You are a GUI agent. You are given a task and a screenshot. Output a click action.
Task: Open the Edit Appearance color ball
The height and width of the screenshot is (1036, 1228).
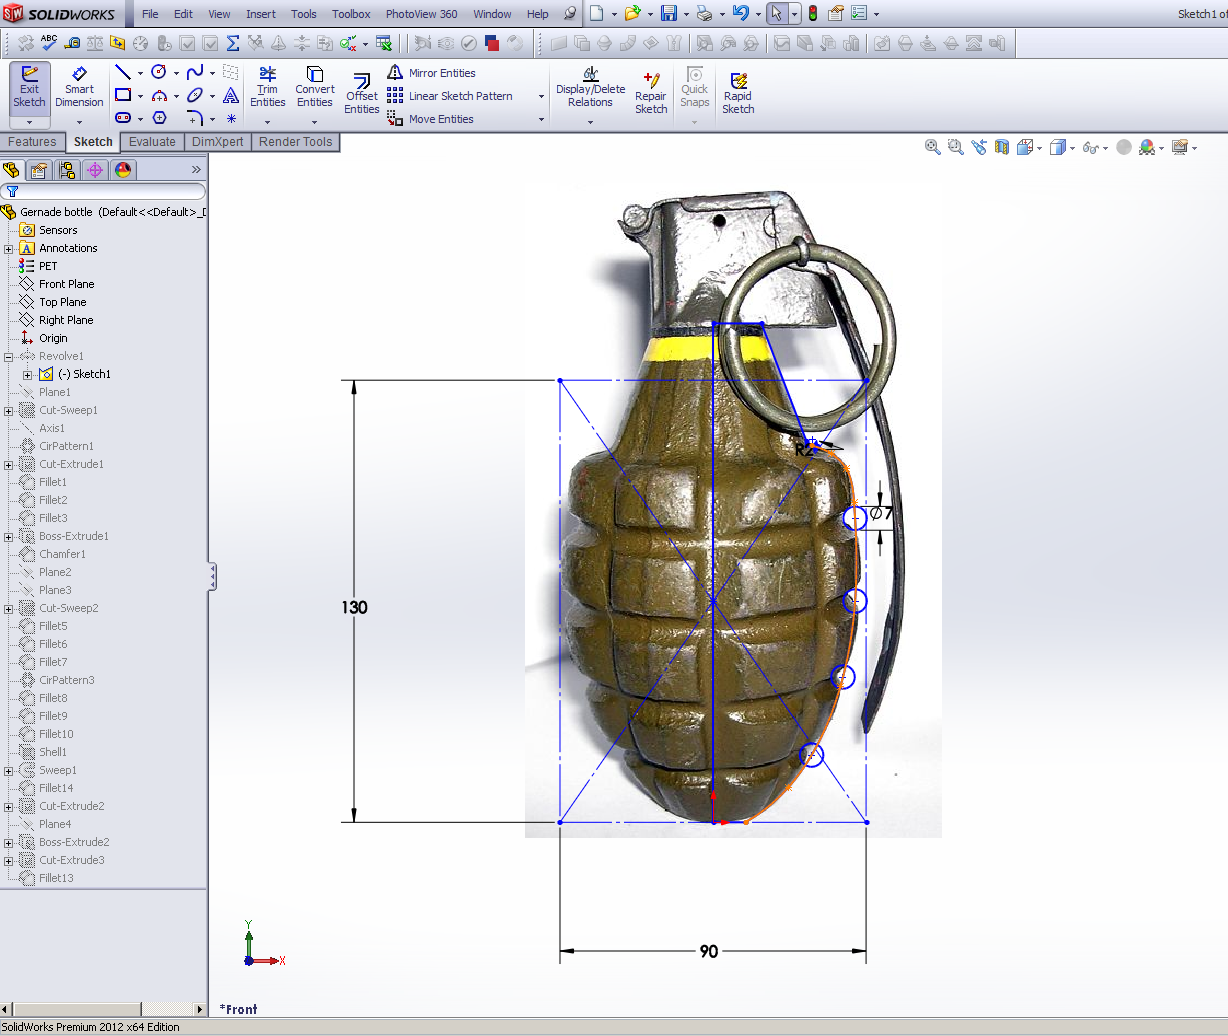[x=1146, y=147]
